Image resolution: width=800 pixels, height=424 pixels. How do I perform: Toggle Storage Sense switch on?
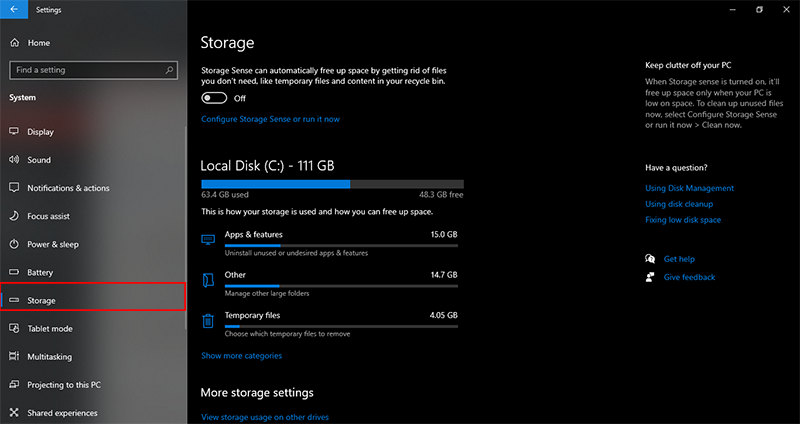point(214,98)
